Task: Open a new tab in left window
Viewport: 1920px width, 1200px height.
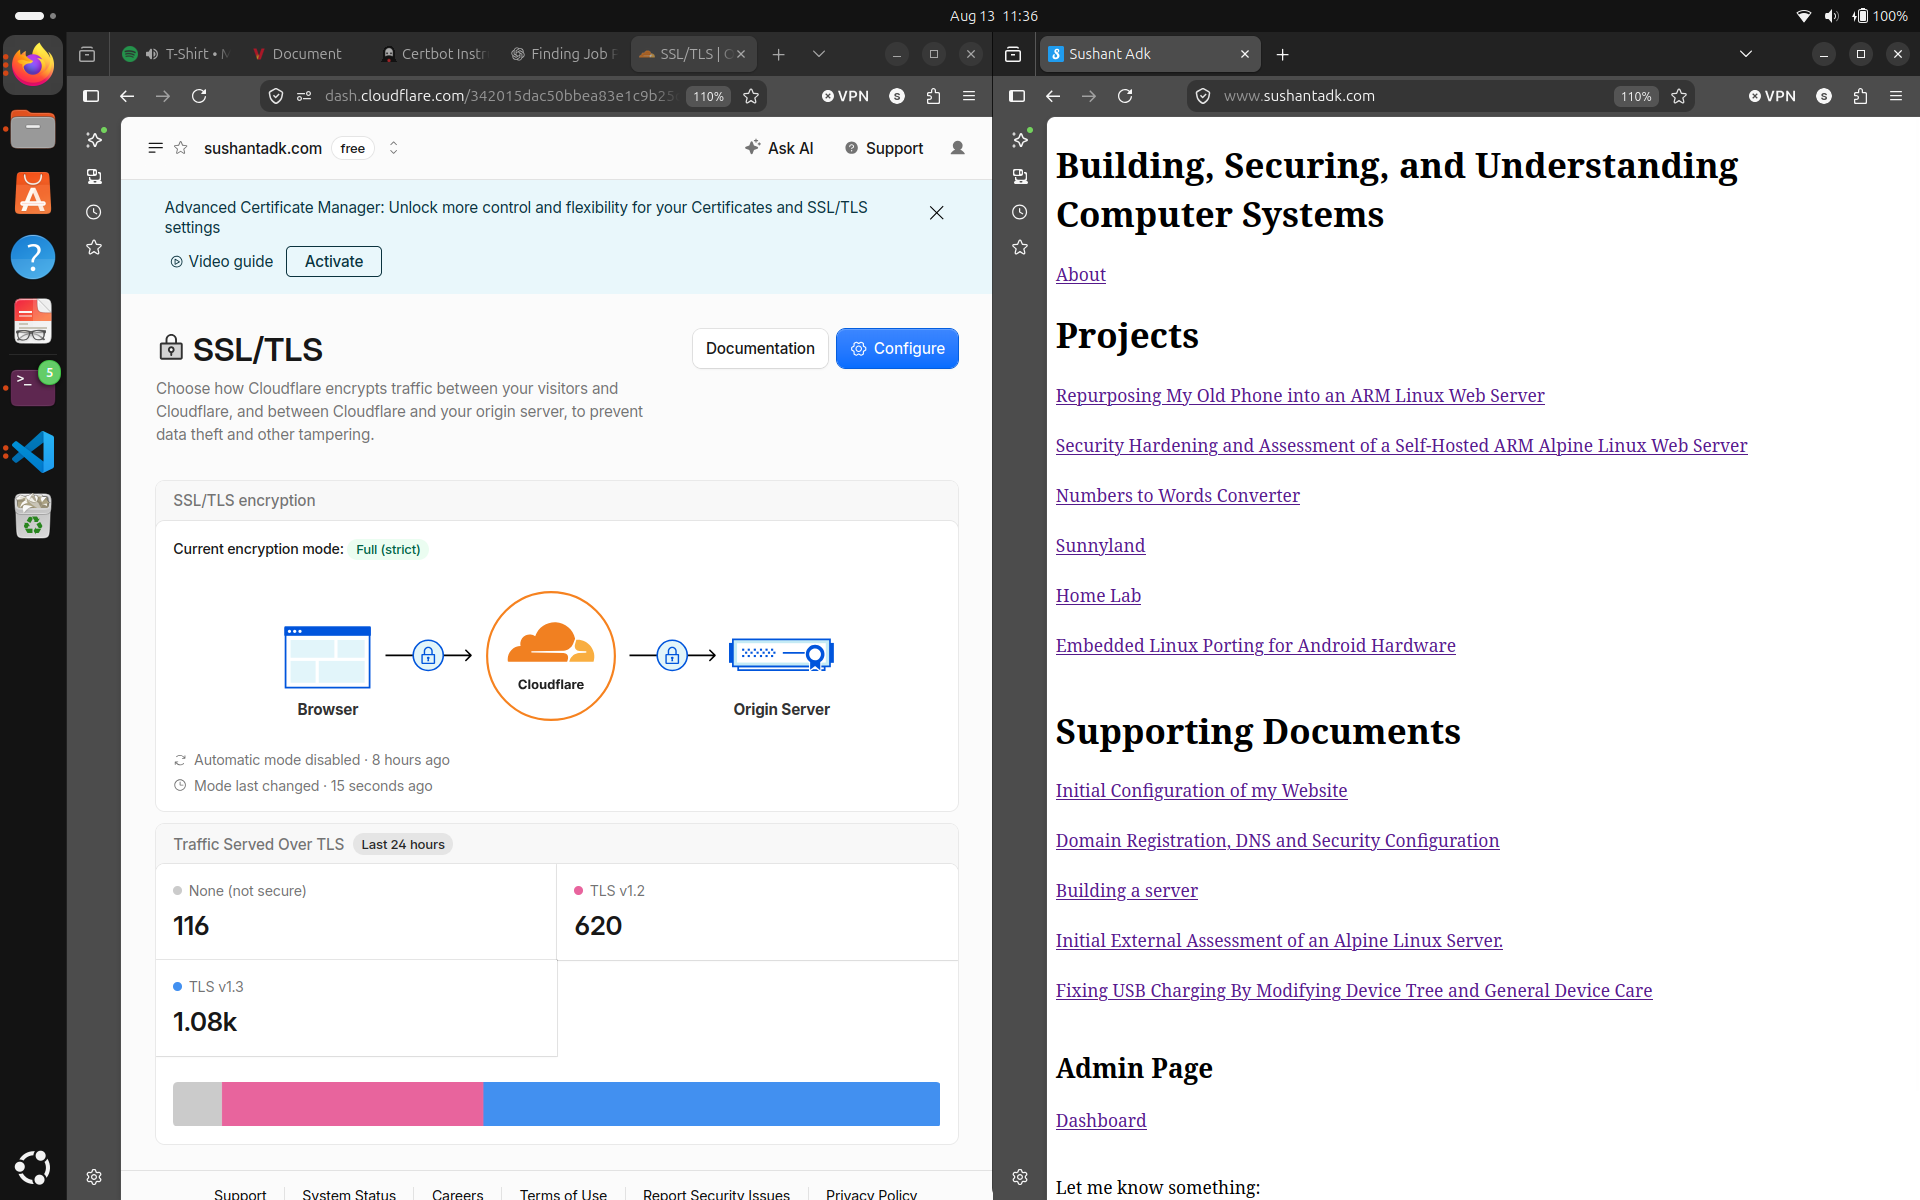Action: (x=779, y=54)
